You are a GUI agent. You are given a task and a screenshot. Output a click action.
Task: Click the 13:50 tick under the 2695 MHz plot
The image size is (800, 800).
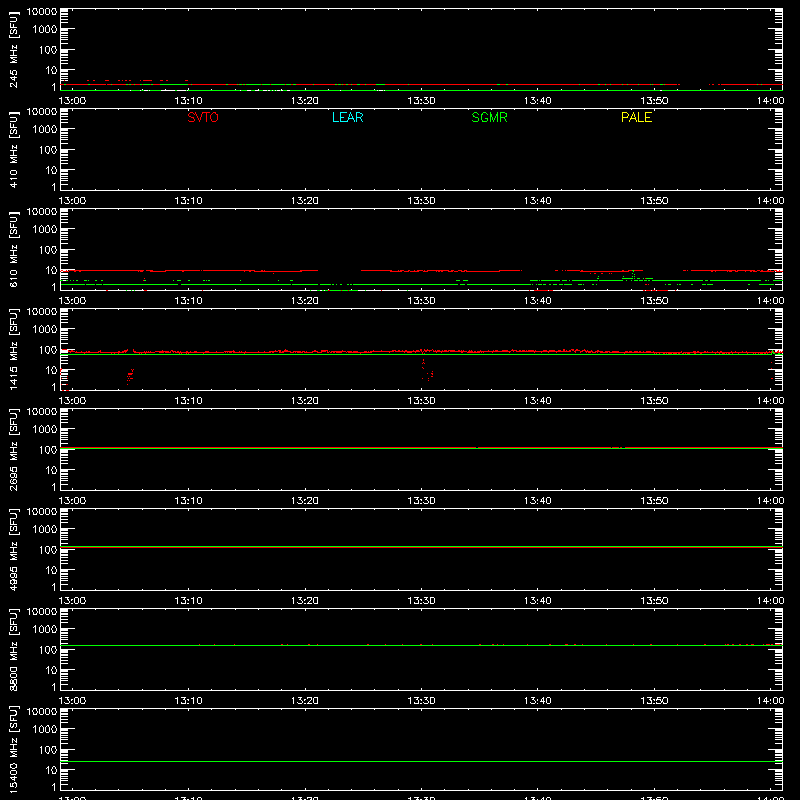[x=654, y=501]
